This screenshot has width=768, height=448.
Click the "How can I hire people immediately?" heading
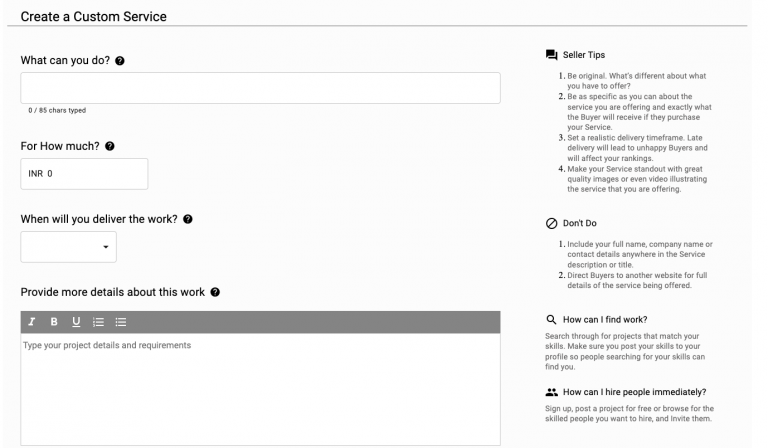634,392
